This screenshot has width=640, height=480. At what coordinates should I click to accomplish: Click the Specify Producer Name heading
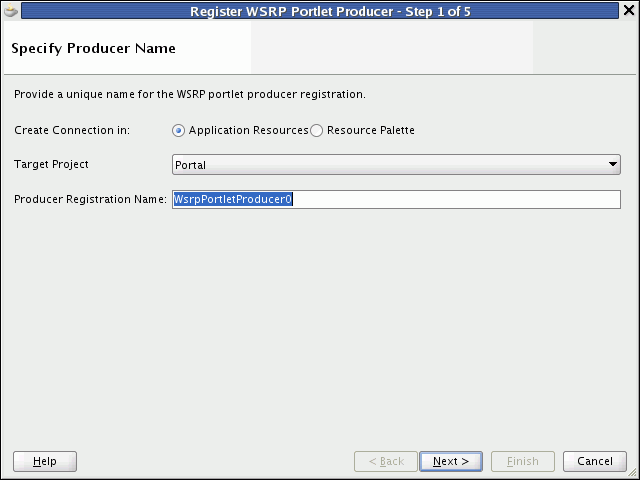93,49
